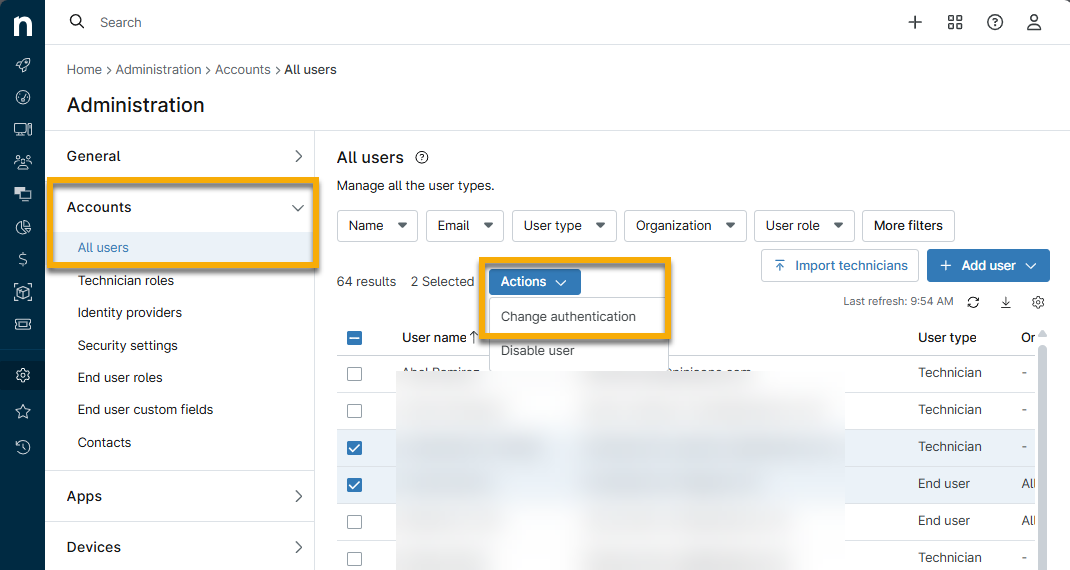The width and height of the screenshot is (1070, 570).
Task: Check the last visible Technician row checkbox
Action: pyautogui.click(x=354, y=558)
